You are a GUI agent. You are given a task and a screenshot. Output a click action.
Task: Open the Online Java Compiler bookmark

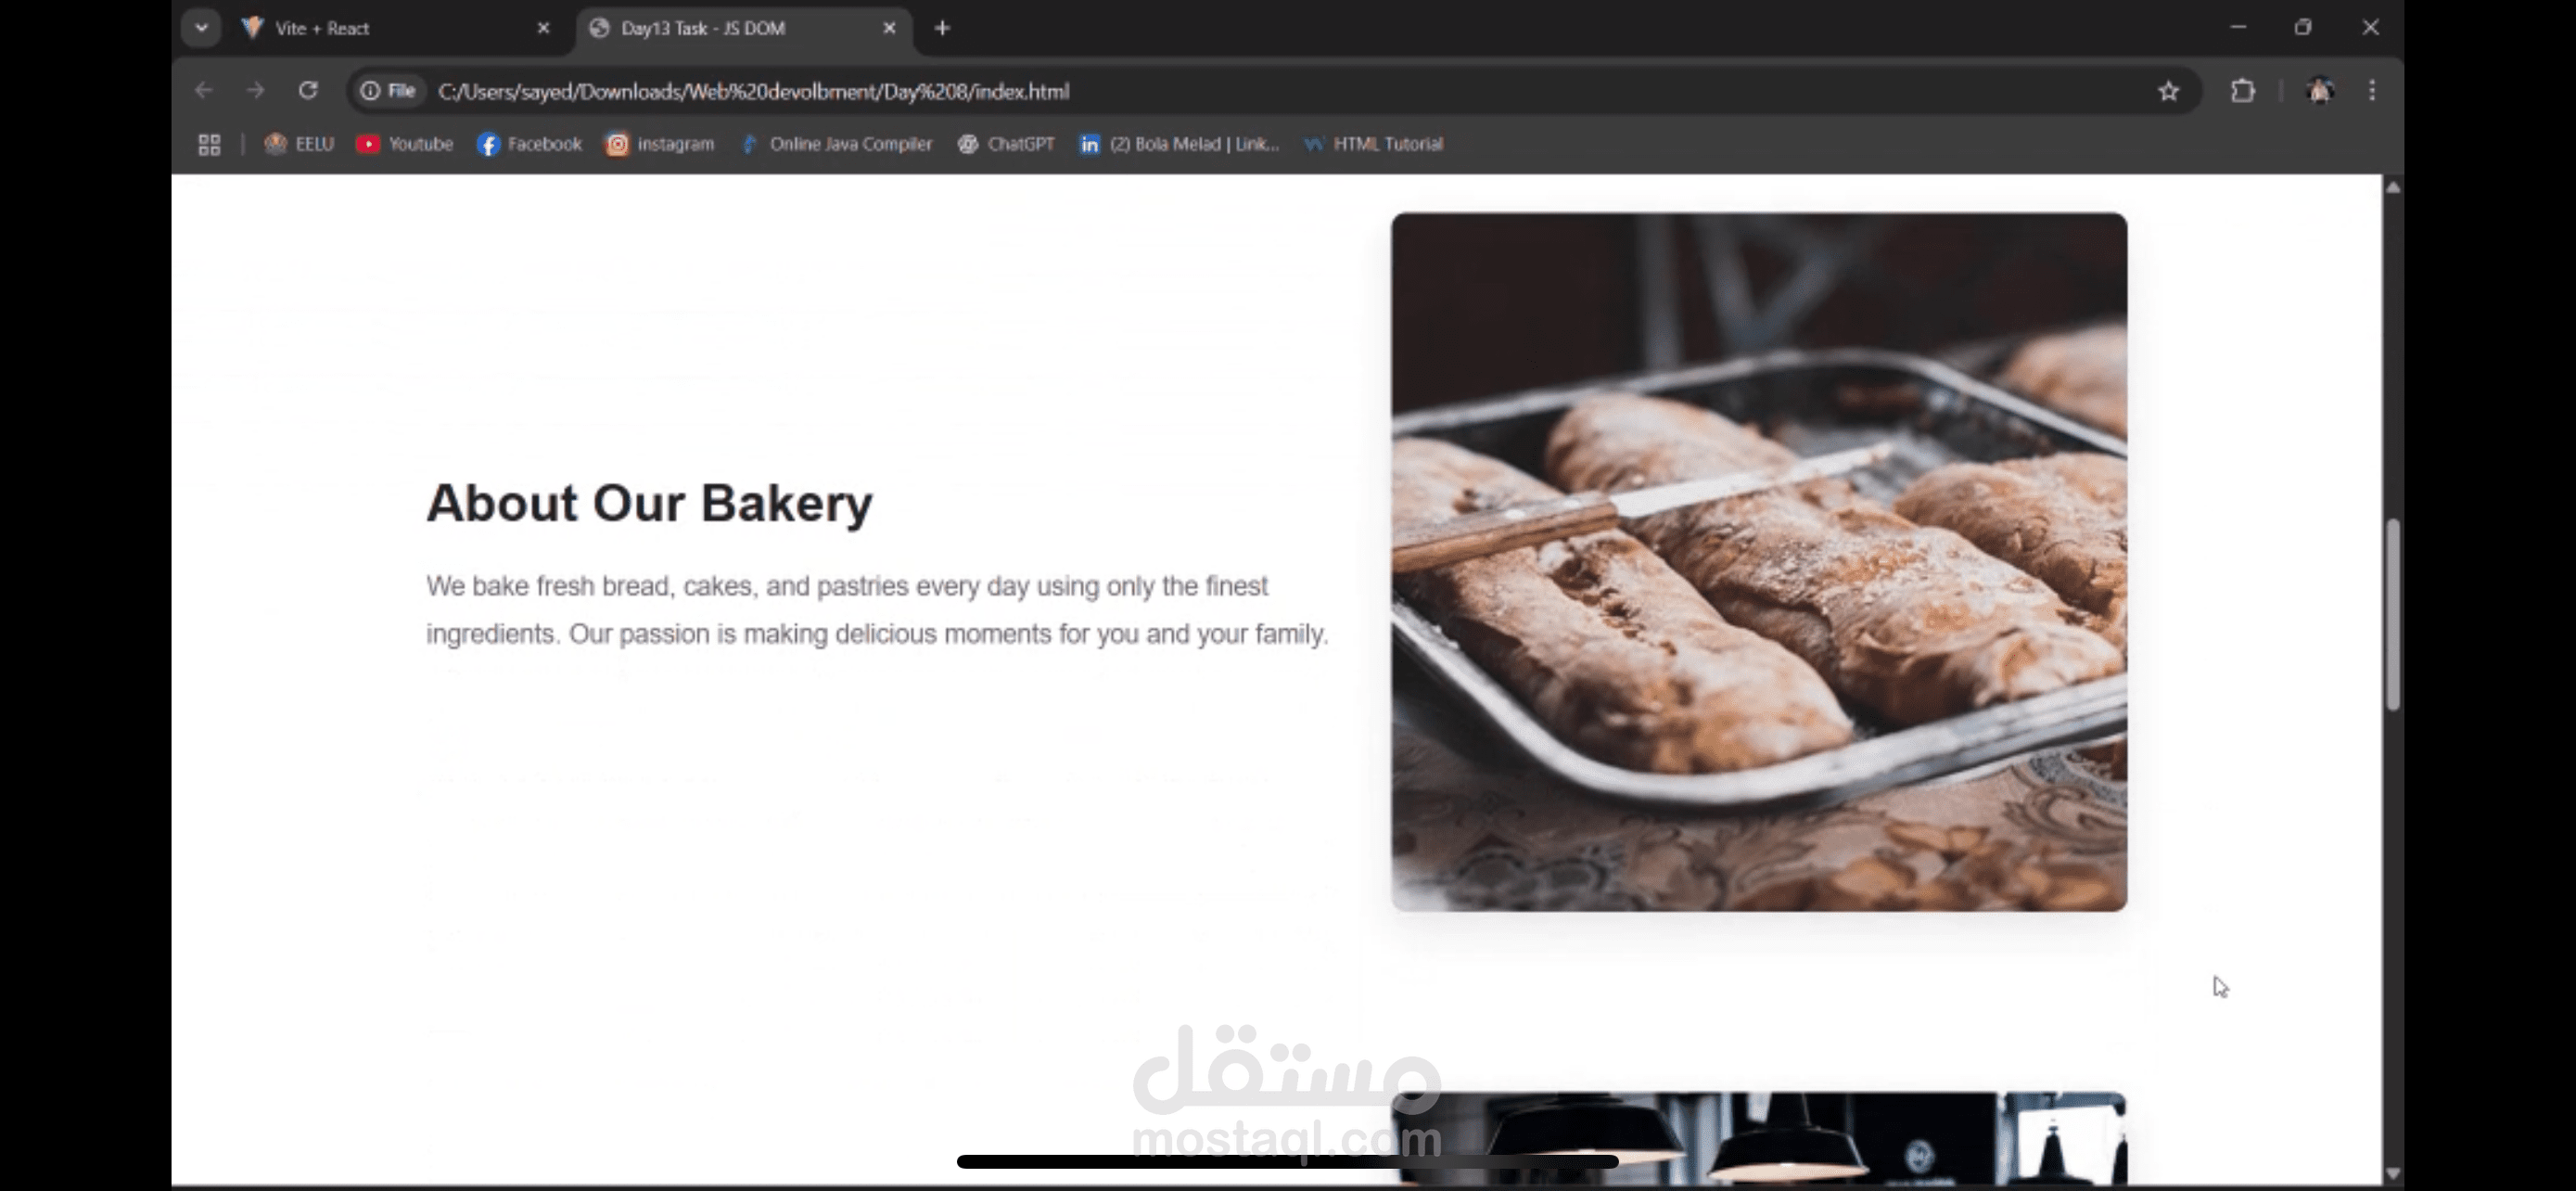(836, 144)
